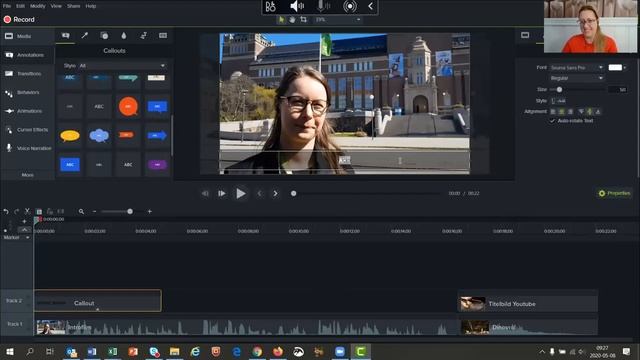Select the yellow oval speech bubble callout
This screenshot has height=360, width=640.
(x=70, y=136)
